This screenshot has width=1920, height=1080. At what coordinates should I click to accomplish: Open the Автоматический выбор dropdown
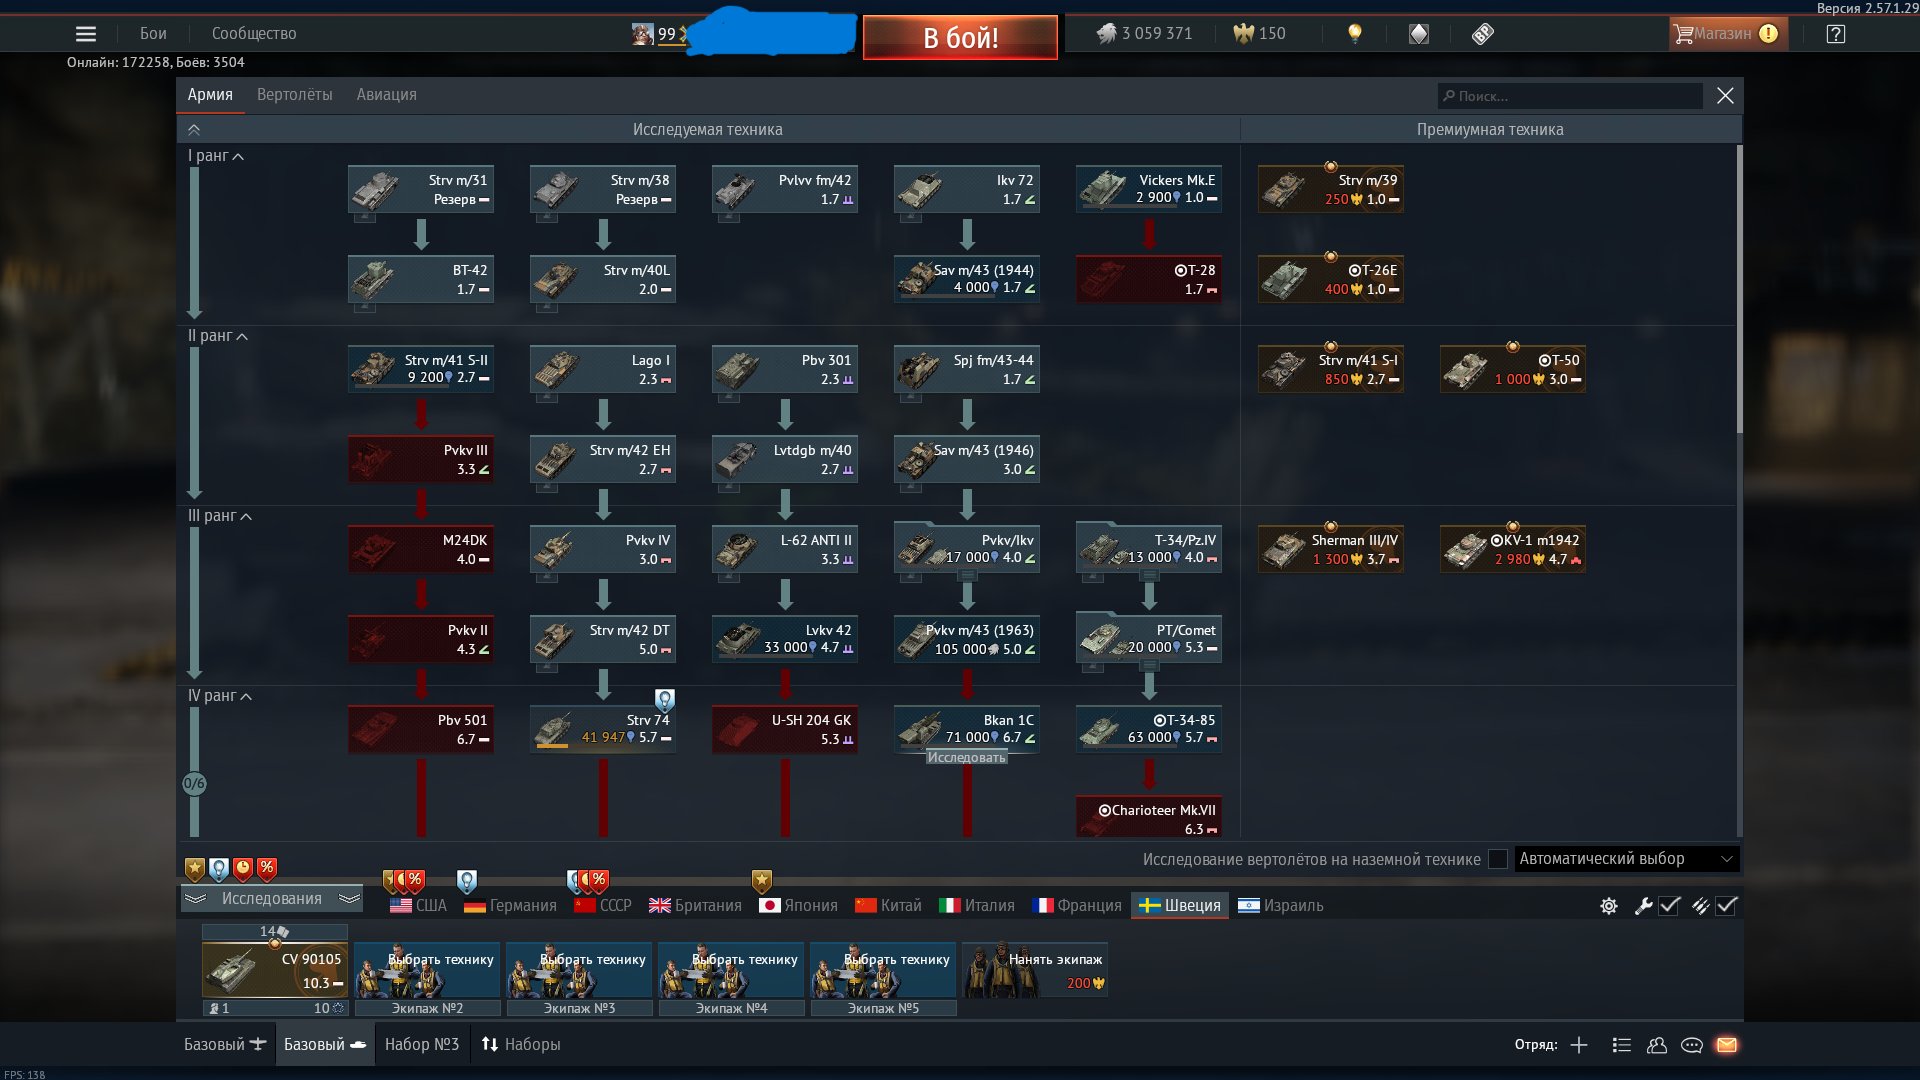coord(1627,859)
